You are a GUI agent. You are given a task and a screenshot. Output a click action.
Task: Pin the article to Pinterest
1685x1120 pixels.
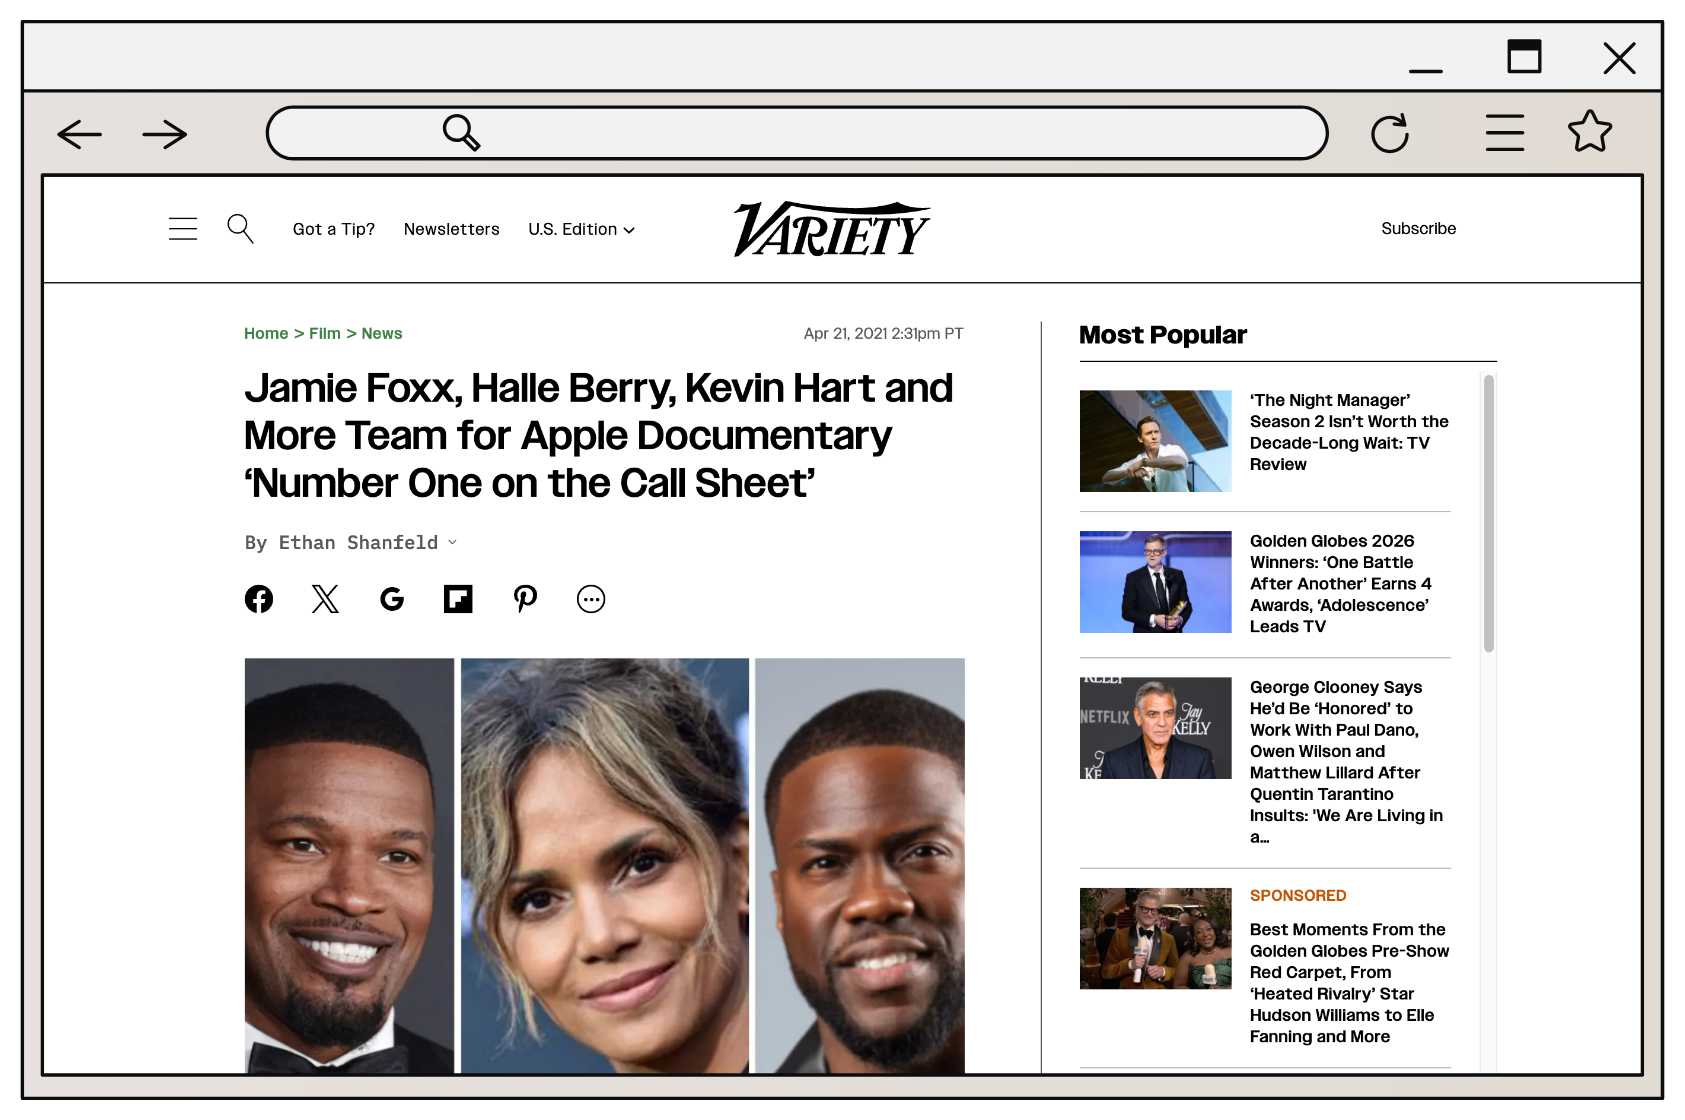[525, 598]
